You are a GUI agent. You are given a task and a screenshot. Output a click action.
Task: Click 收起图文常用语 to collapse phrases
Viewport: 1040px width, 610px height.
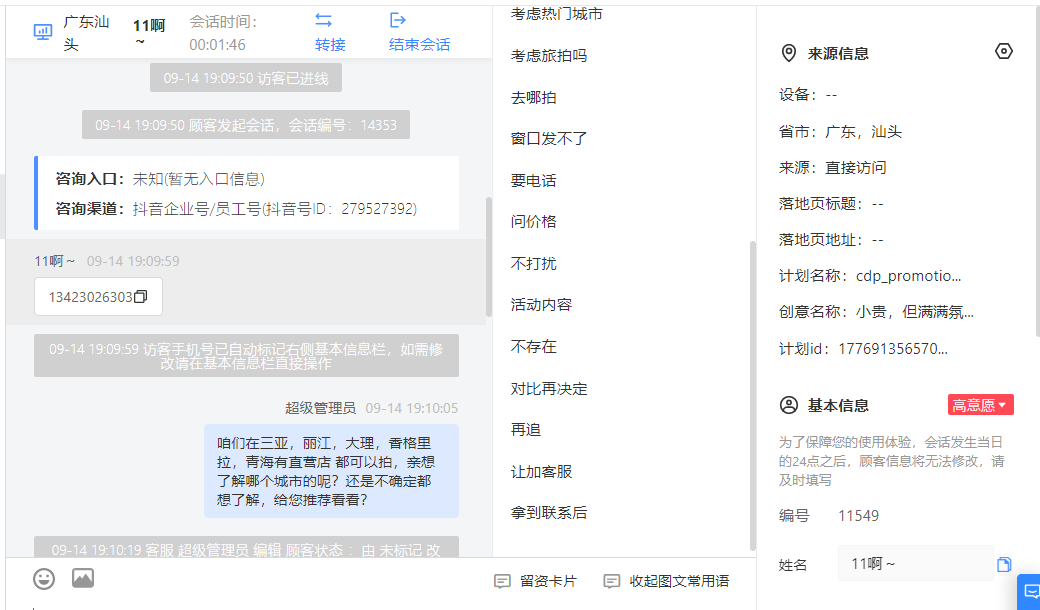click(667, 581)
